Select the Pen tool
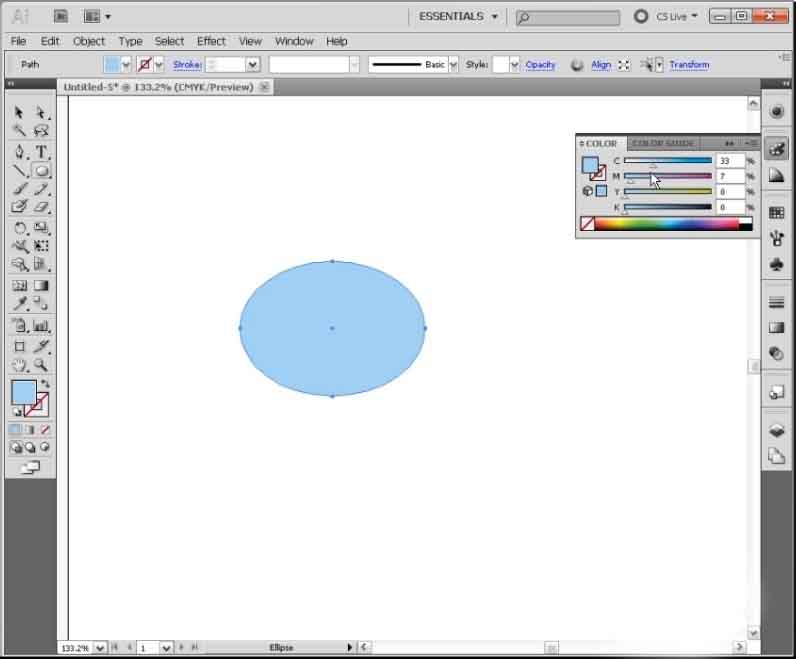Viewport: 796px width, 659px height. point(19,151)
